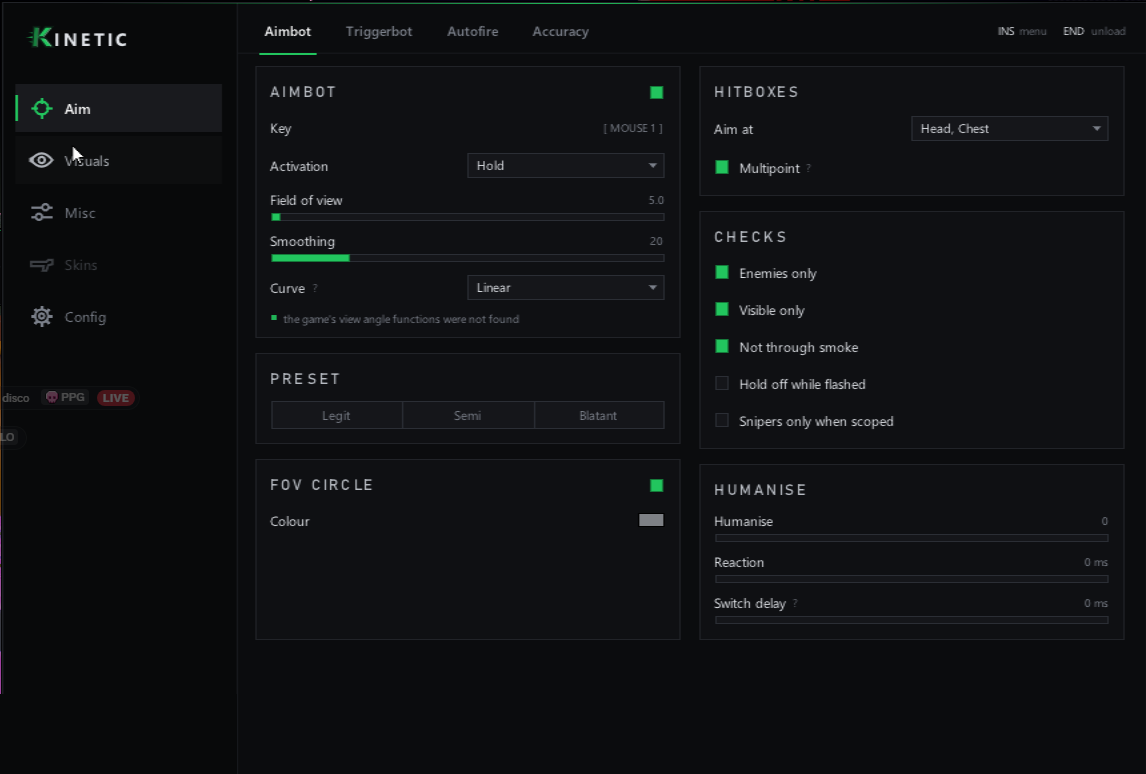Screen dimensions: 1146x774
Task: Toggle the FOV Circle enable switch
Action: point(656,485)
